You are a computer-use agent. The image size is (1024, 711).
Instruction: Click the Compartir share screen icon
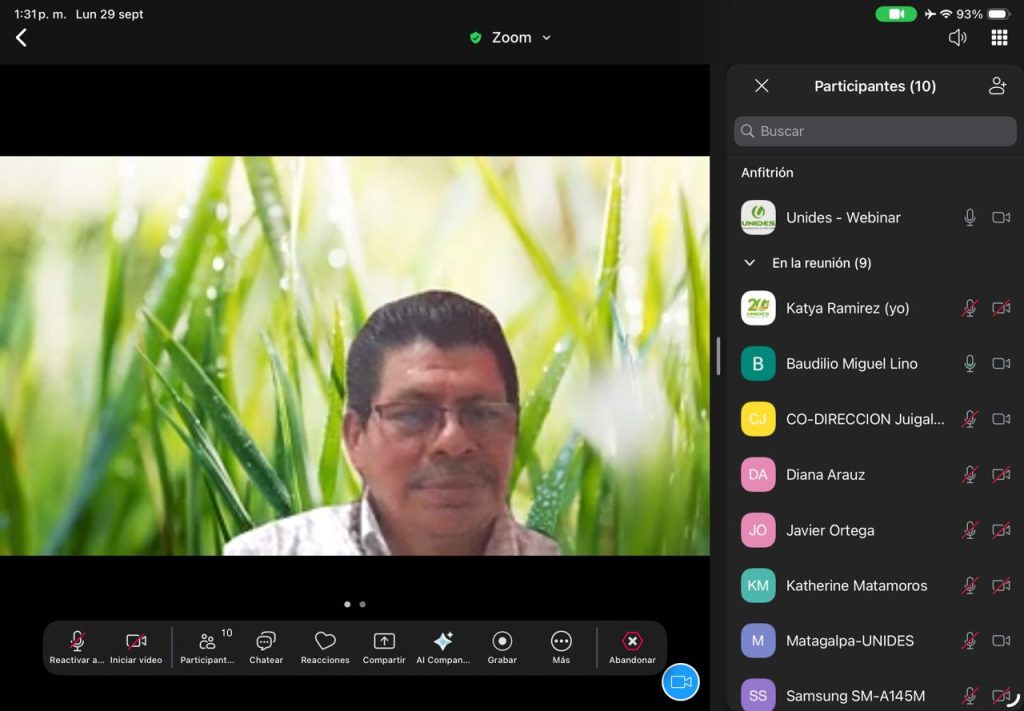tap(384, 642)
